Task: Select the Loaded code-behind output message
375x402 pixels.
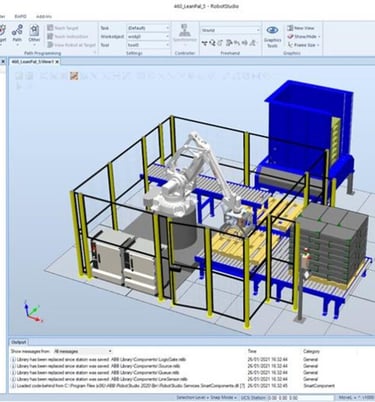Action: 128,386
